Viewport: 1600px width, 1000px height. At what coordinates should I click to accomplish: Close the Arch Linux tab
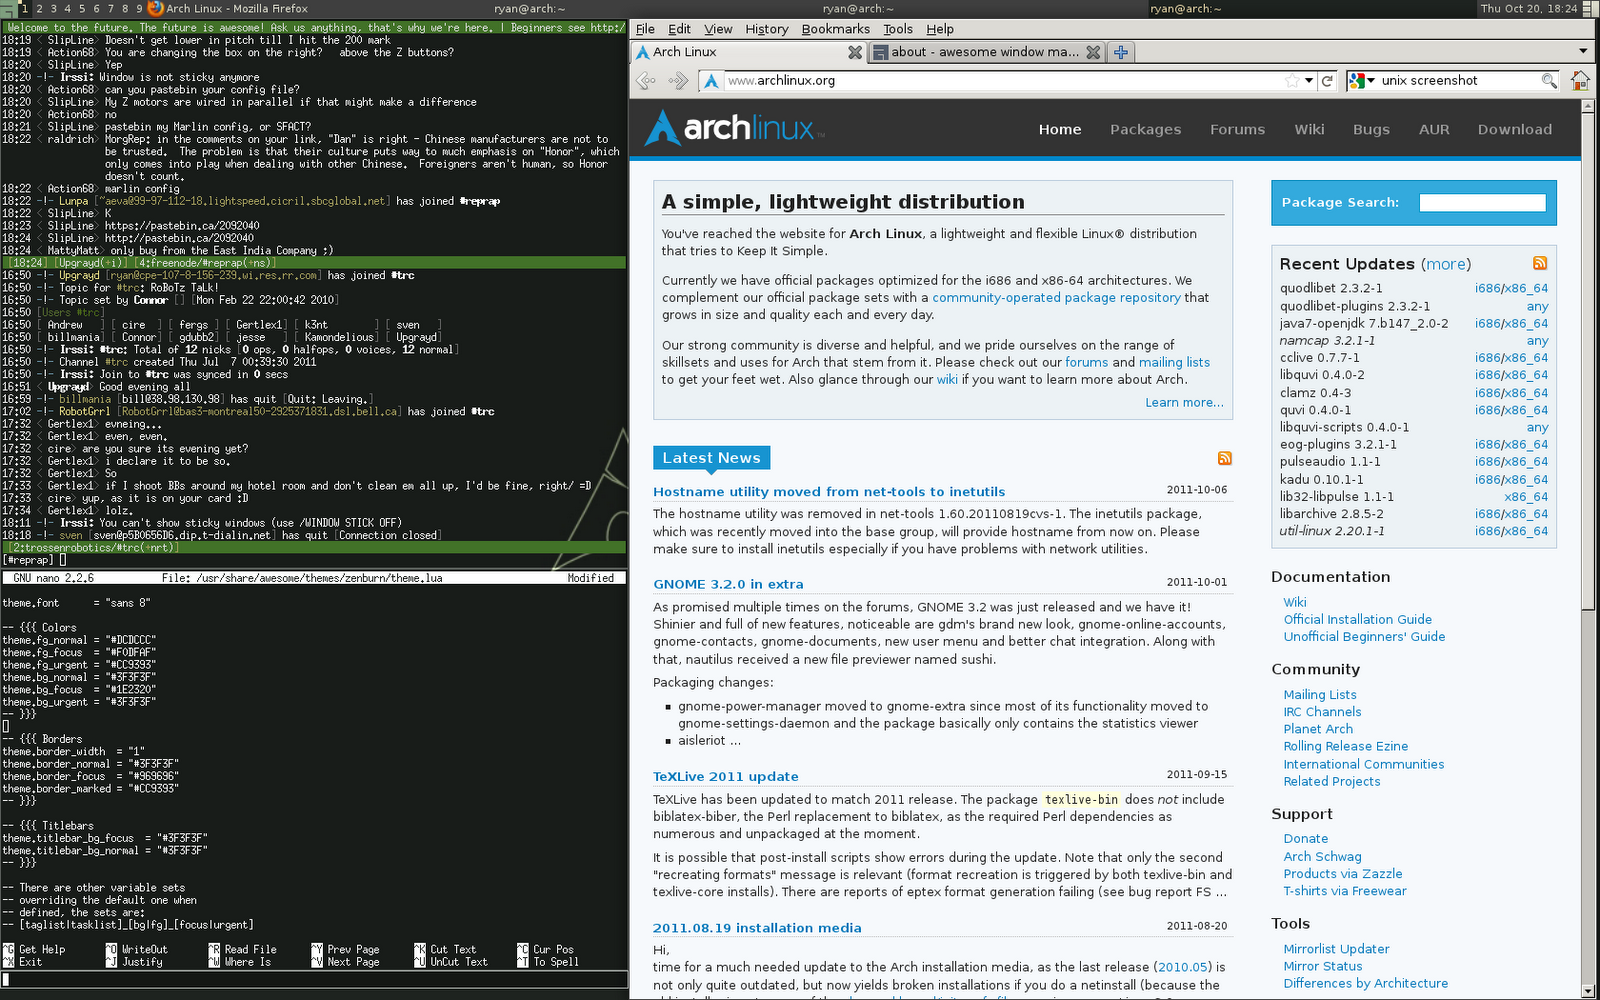(855, 52)
